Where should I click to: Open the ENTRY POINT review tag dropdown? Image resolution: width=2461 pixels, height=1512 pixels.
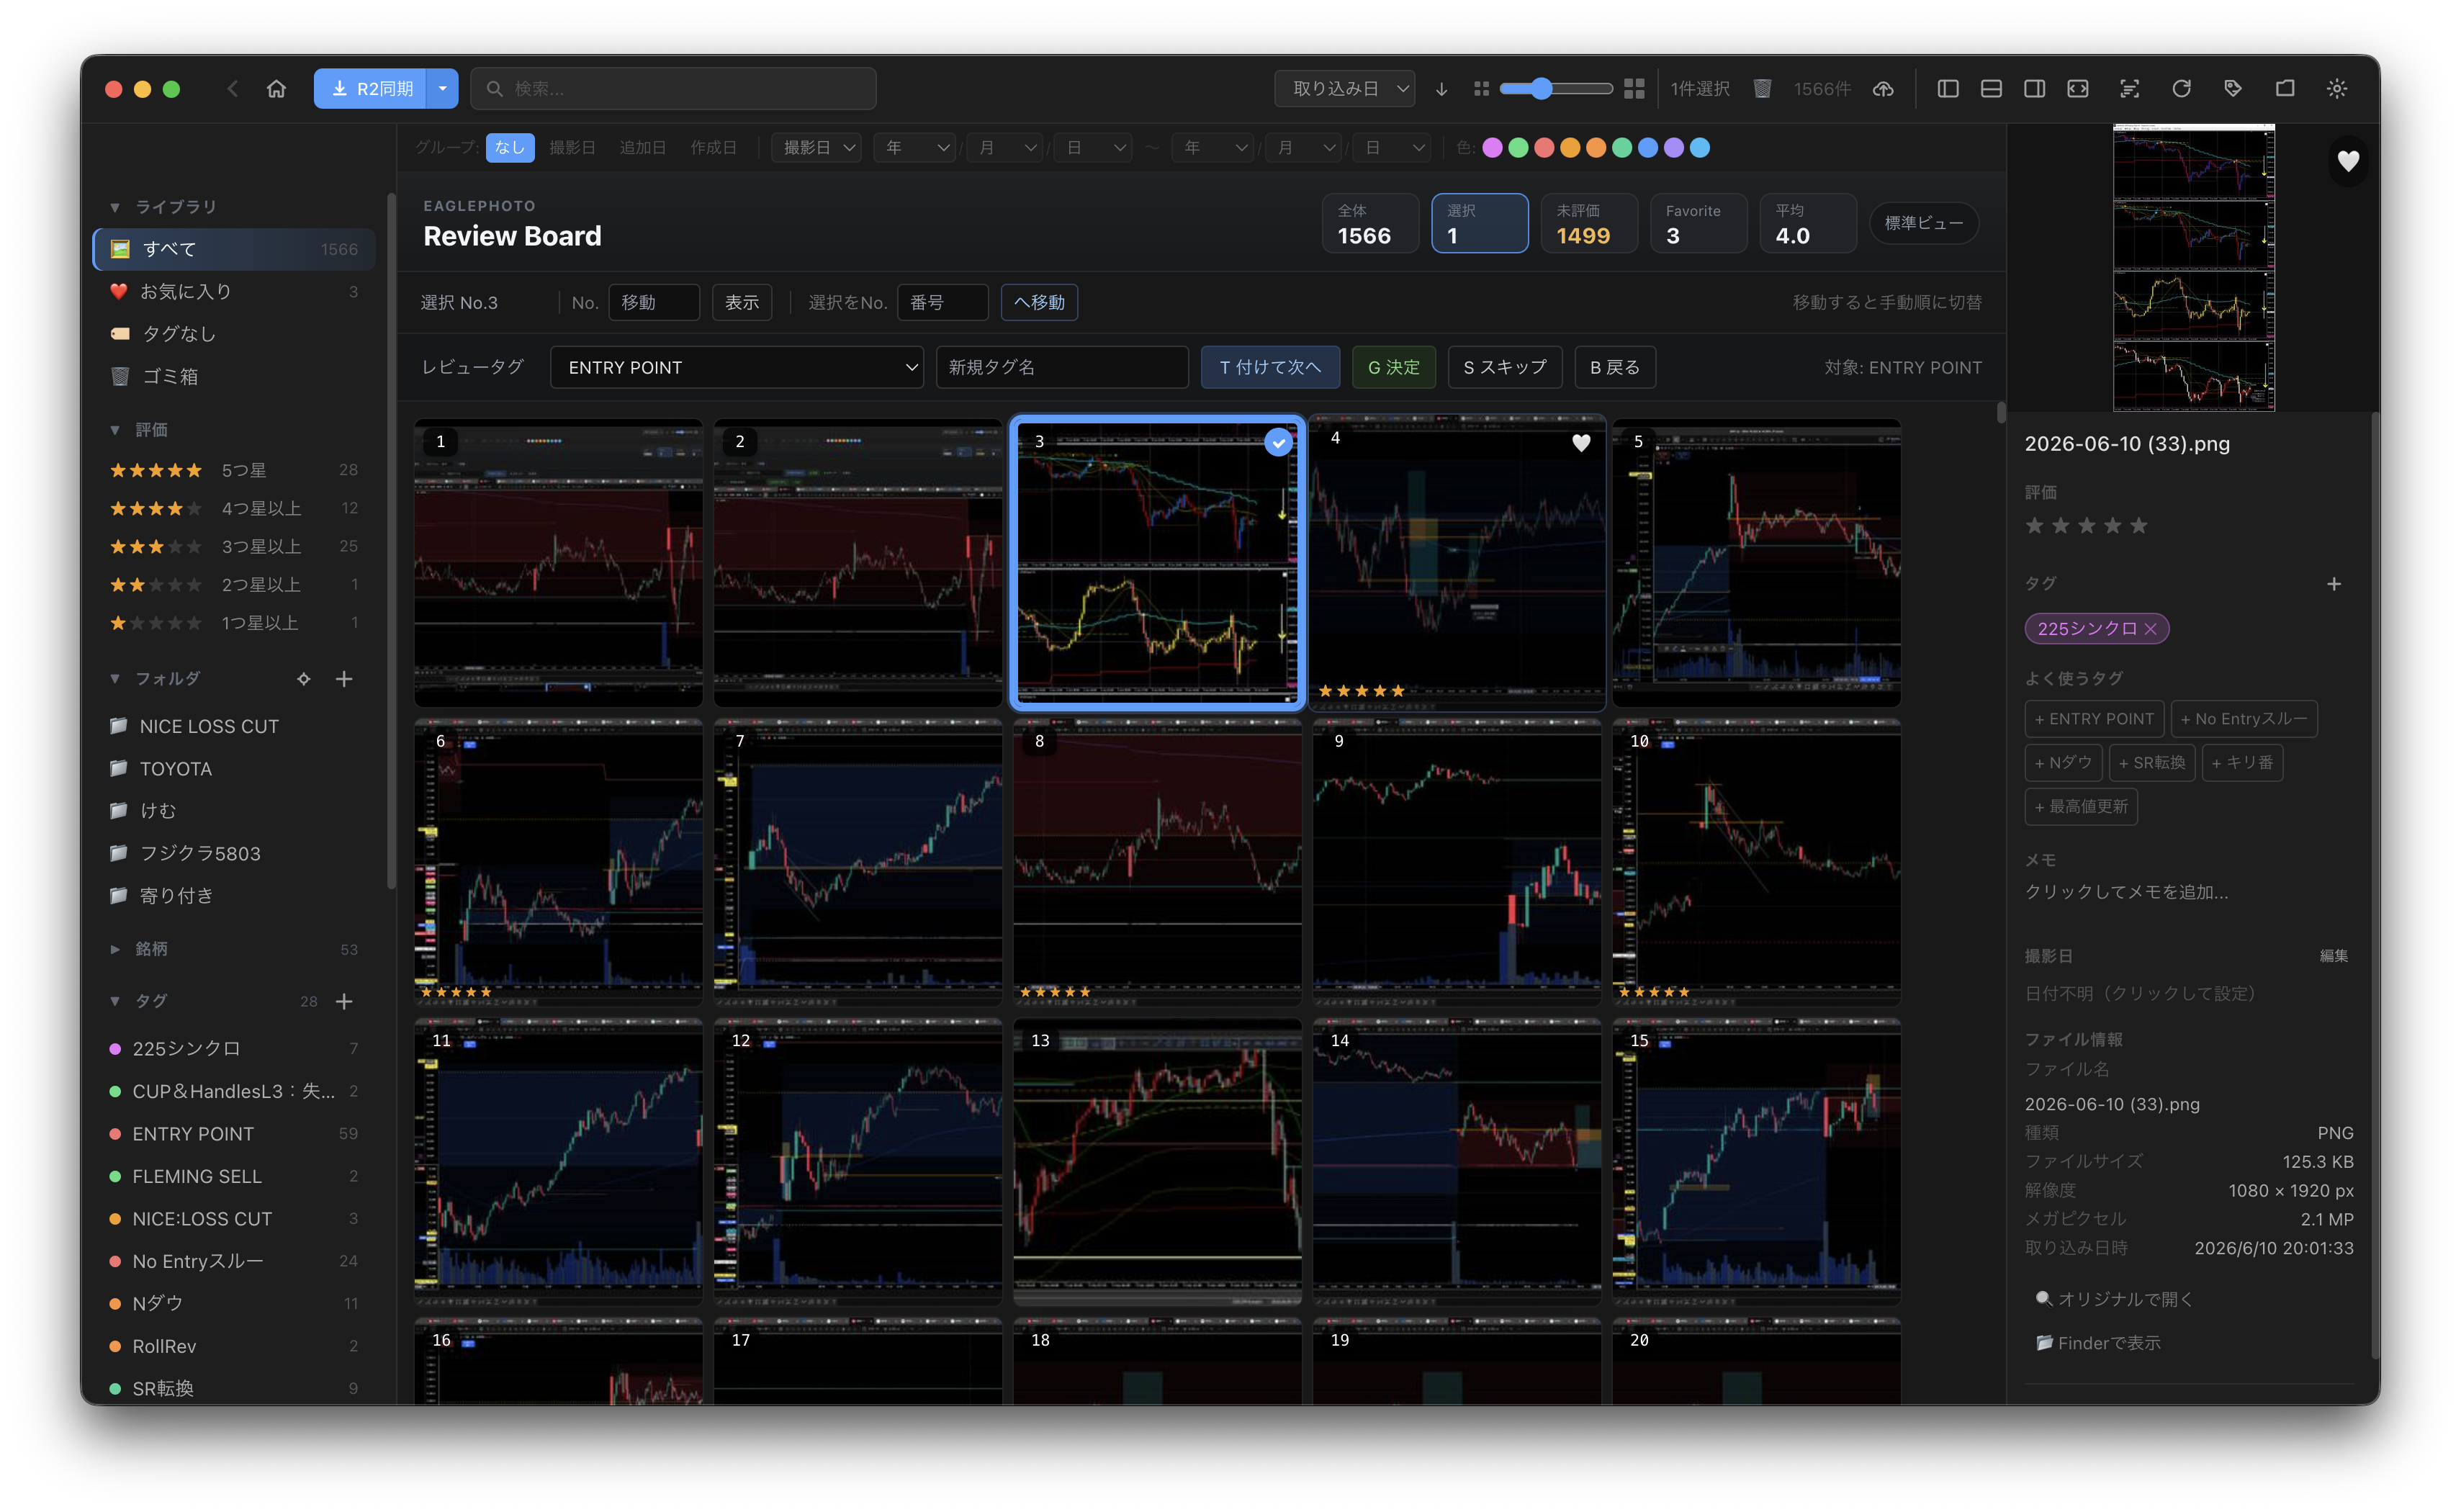736,368
